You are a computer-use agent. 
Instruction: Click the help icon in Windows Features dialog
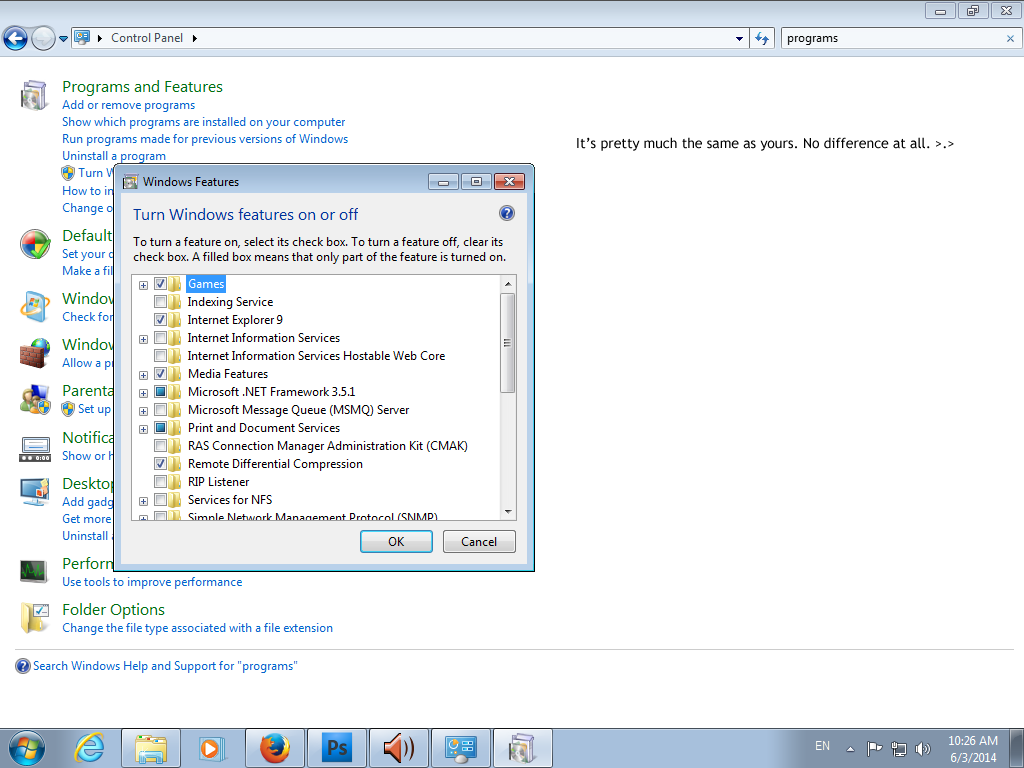[x=506, y=214]
